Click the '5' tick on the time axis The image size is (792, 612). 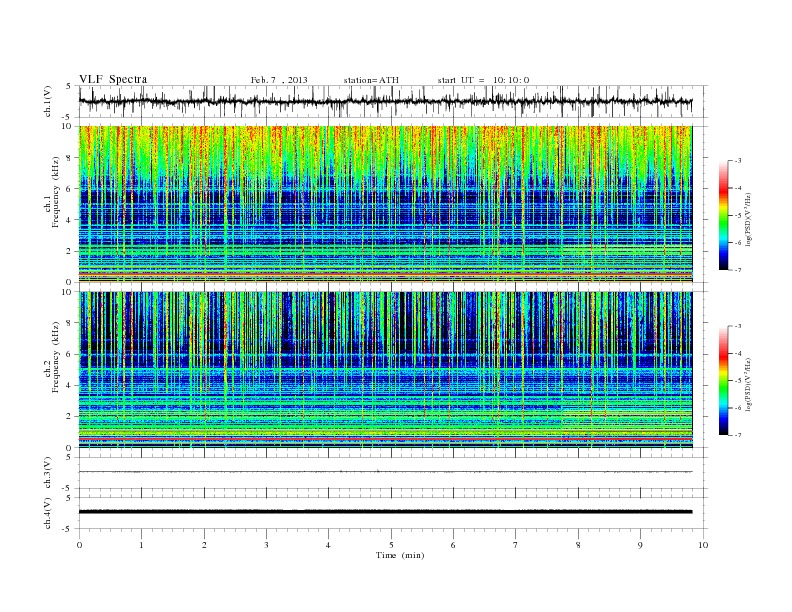tap(391, 545)
